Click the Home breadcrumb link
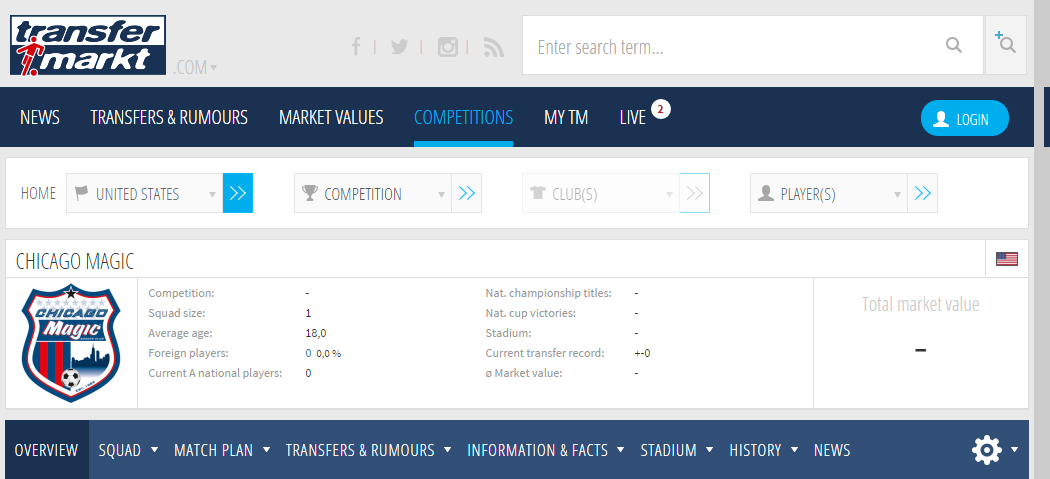Image resolution: width=1050 pixels, height=479 pixels. pos(39,194)
